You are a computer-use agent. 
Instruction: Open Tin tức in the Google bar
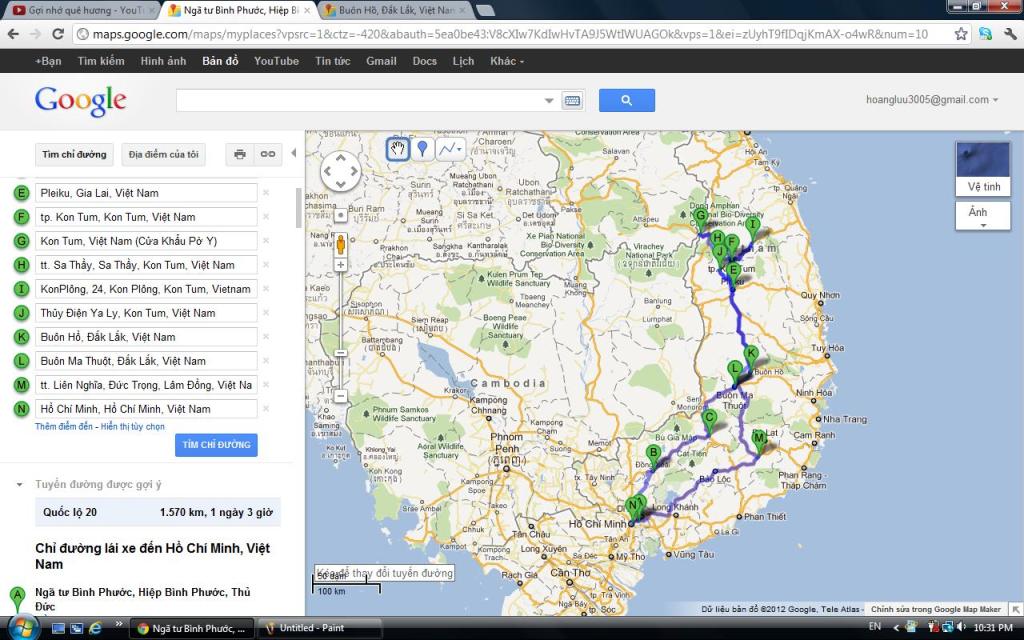[x=332, y=61]
